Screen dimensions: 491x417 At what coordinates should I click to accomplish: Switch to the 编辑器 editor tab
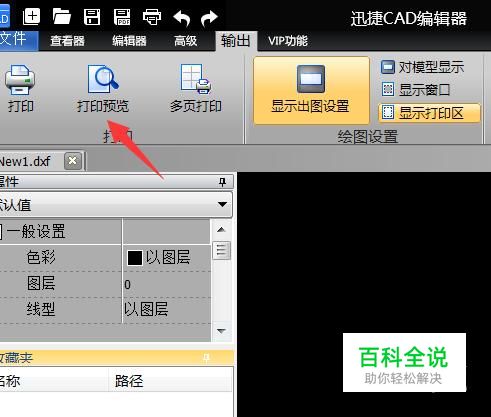[x=129, y=41]
